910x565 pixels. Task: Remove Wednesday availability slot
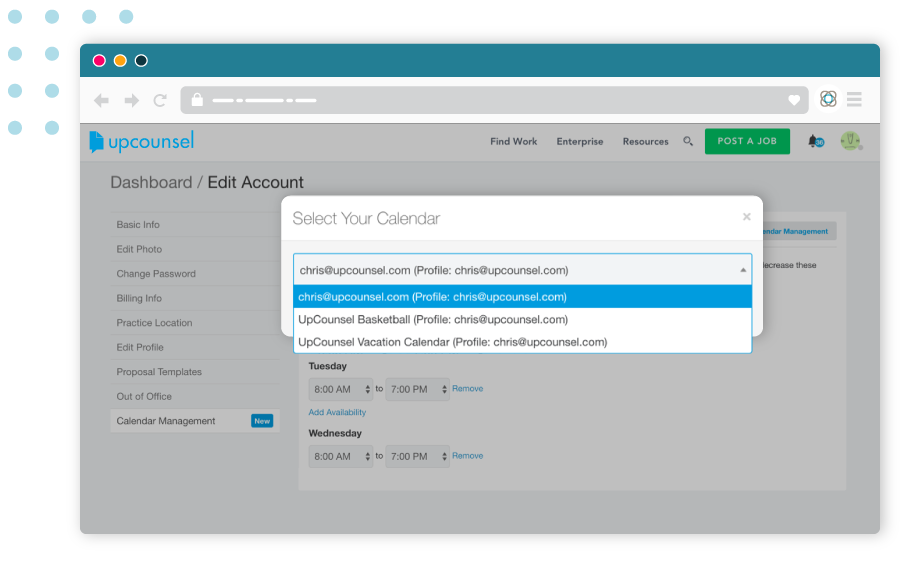pyautogui.click(x=467, y=456)
